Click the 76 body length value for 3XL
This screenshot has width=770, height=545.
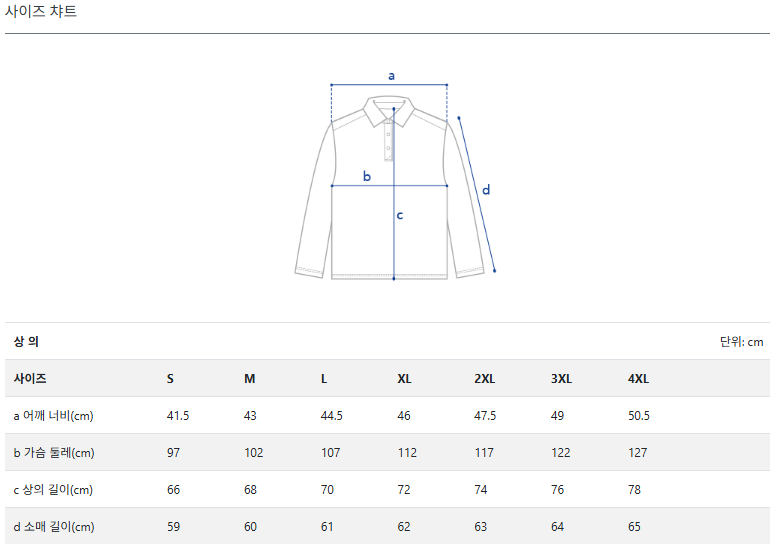pyautogui.click(x=557, y=490)
